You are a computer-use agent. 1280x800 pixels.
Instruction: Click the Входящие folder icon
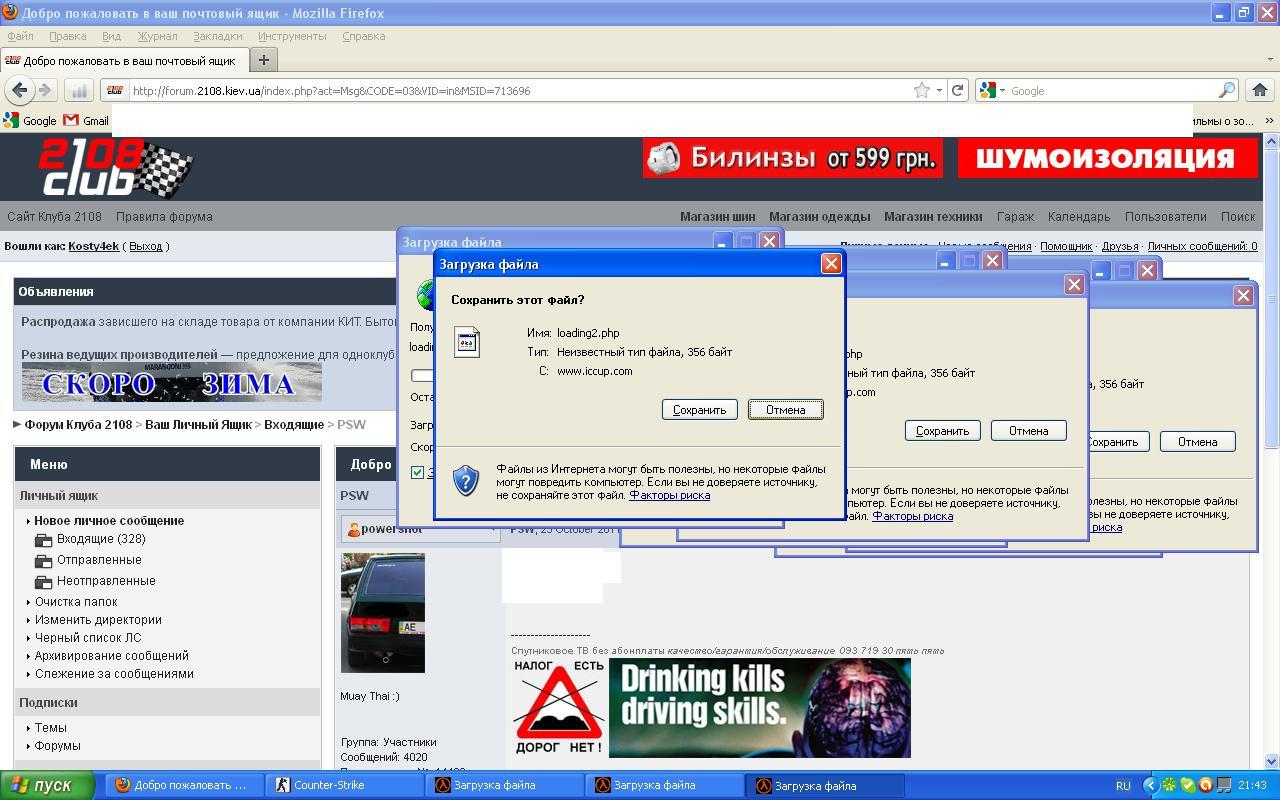point(43,540)
